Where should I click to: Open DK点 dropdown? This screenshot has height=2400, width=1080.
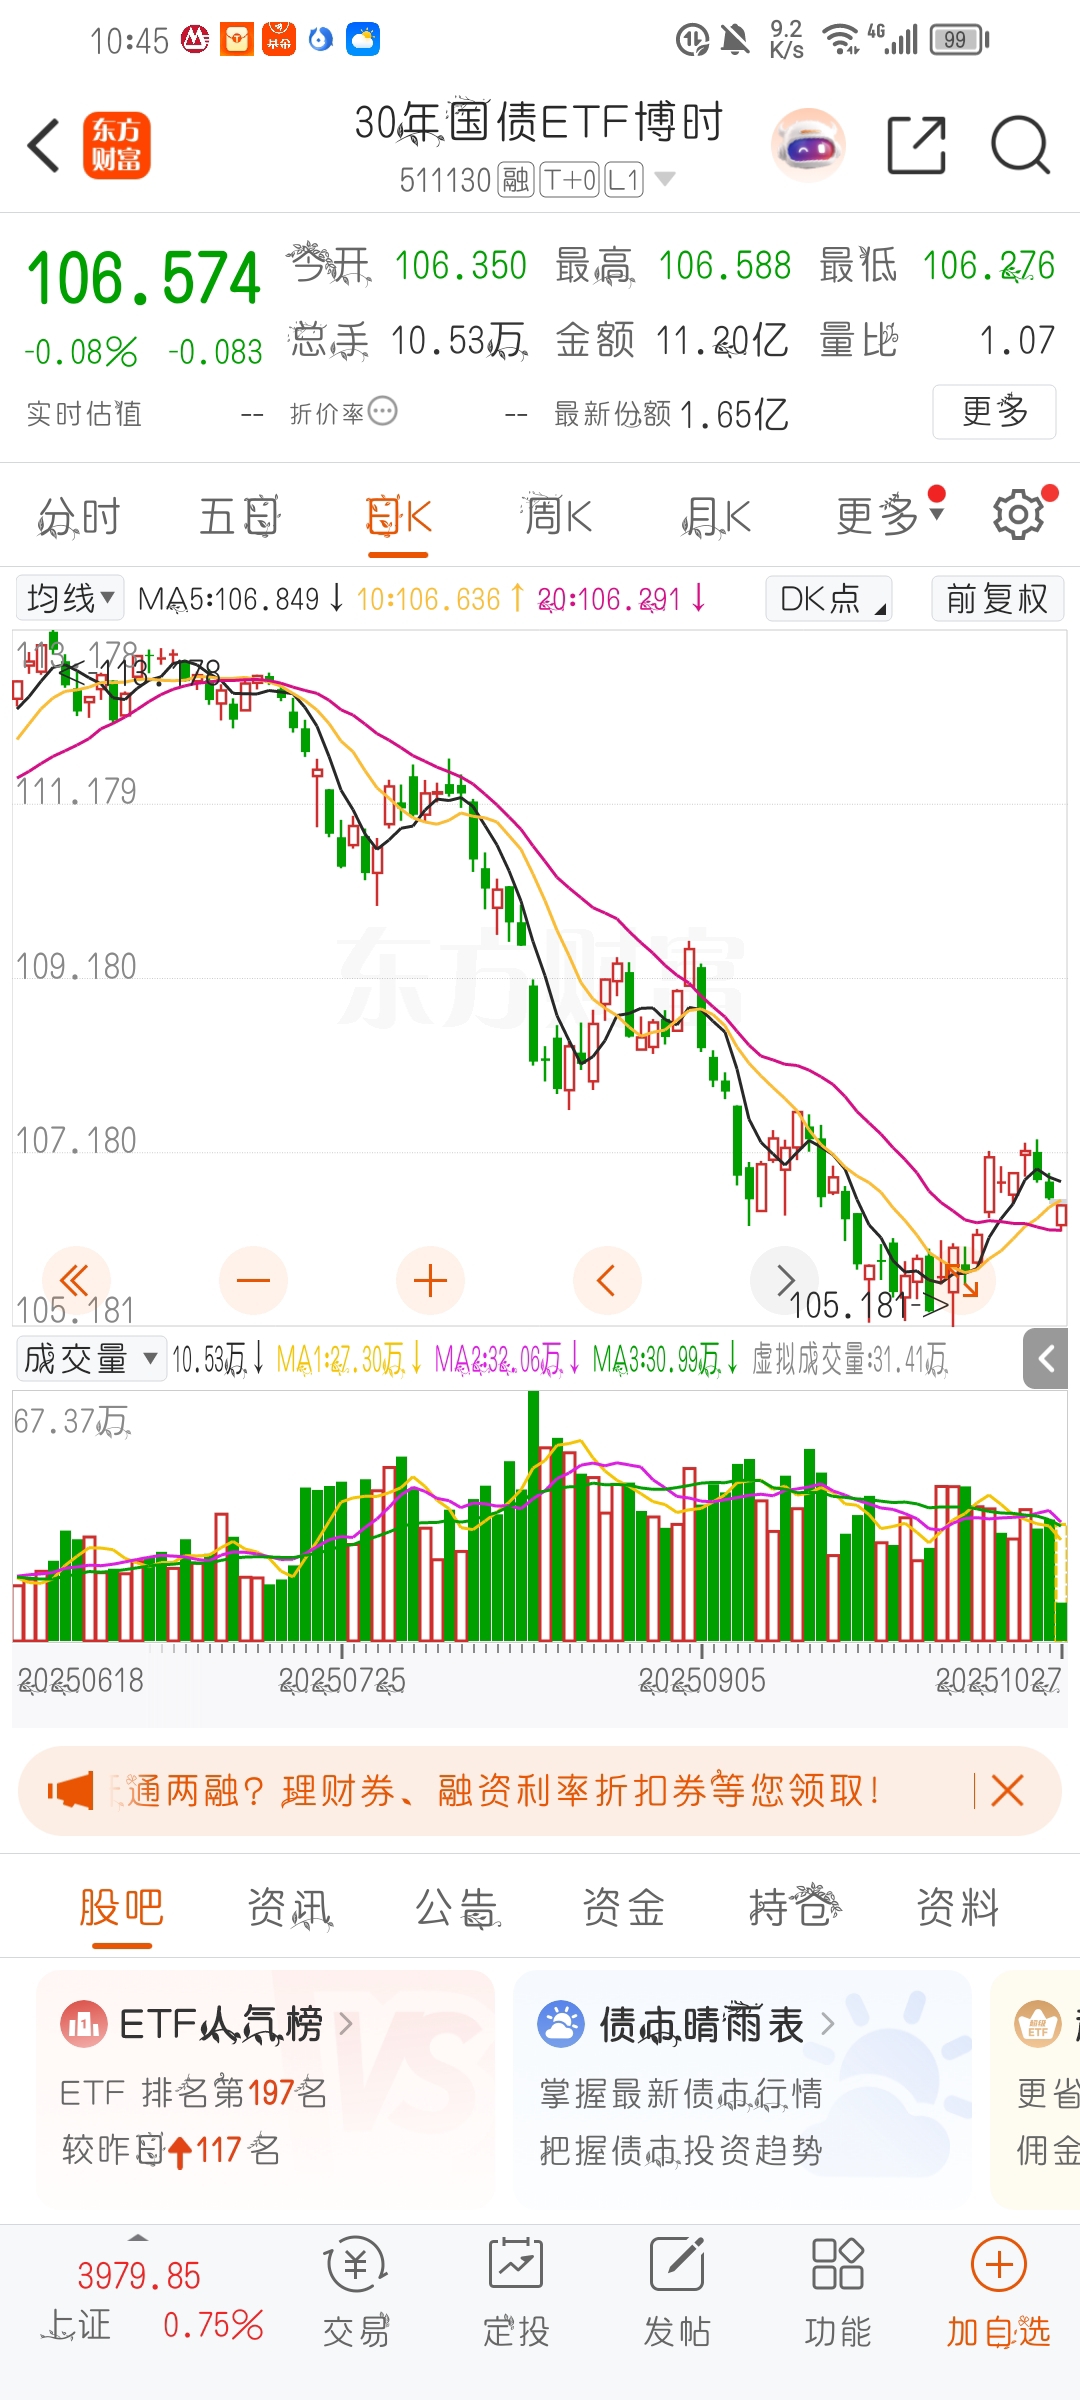pos(829,598)
